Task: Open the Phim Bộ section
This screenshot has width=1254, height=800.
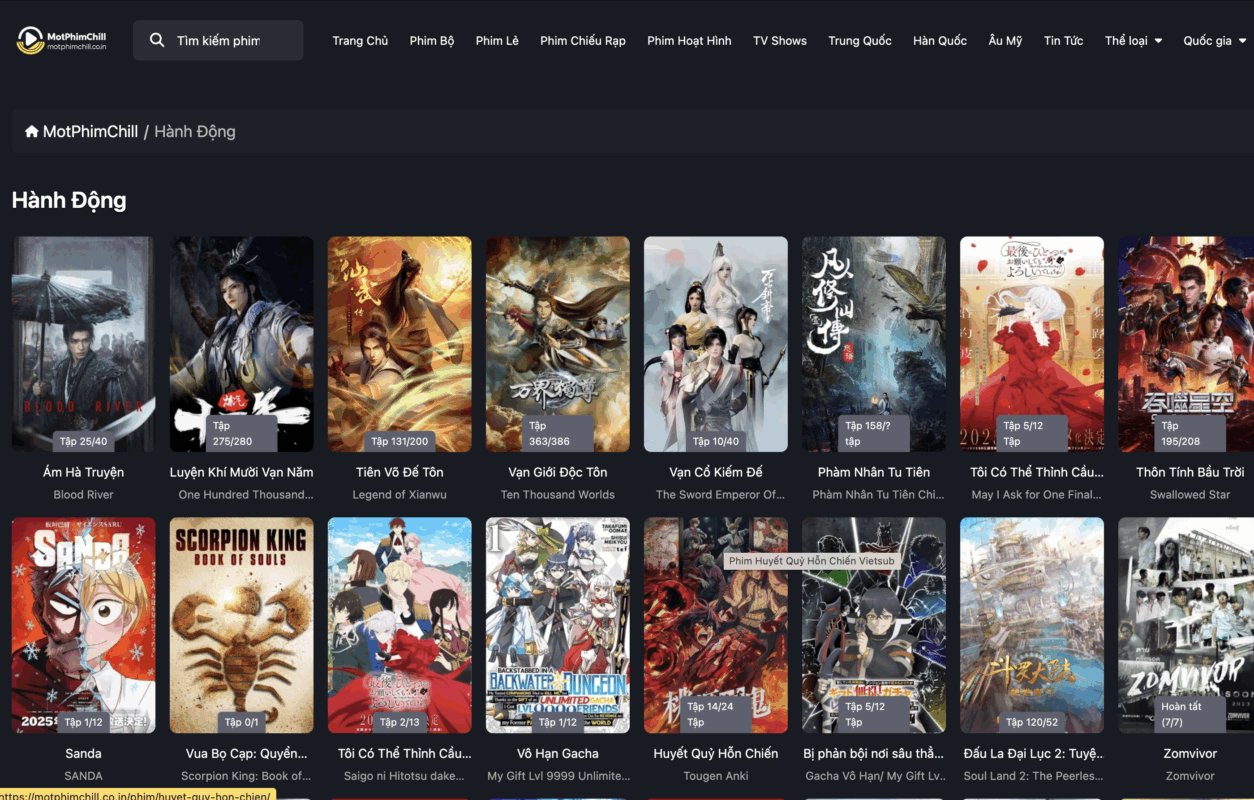Action: [432, 41]
